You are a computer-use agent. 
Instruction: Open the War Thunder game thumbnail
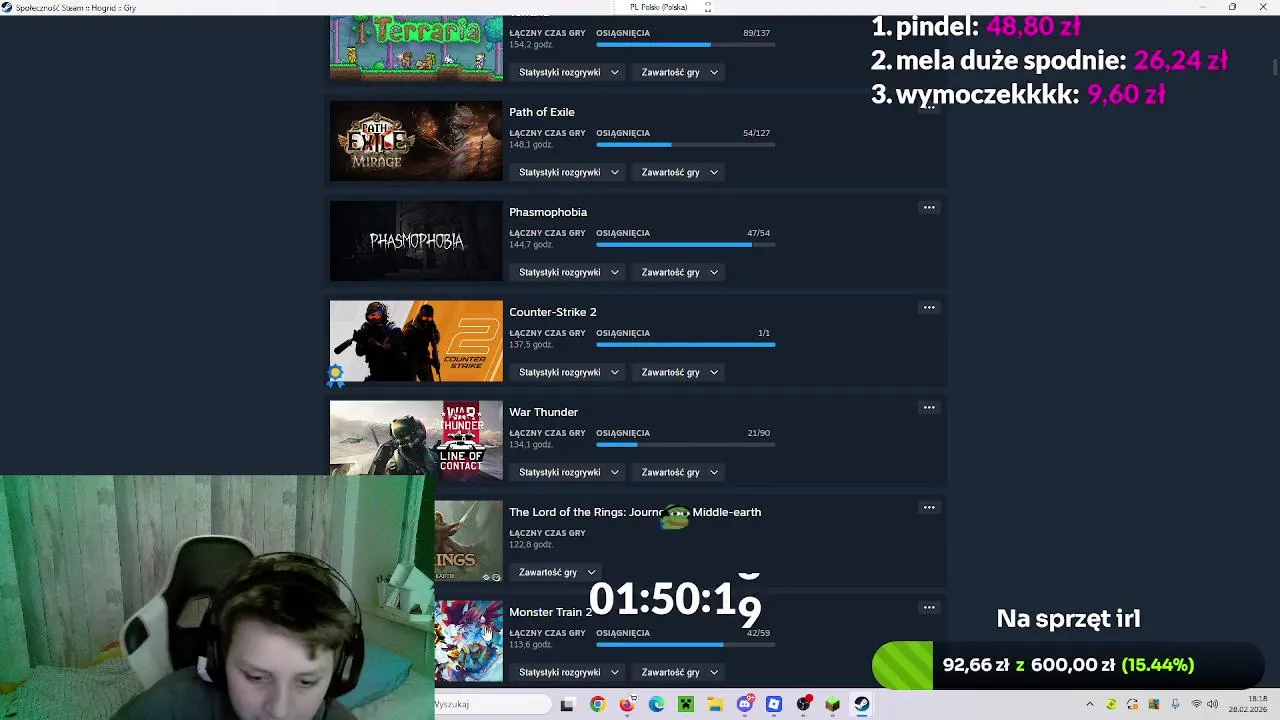(x=416, y=438)
